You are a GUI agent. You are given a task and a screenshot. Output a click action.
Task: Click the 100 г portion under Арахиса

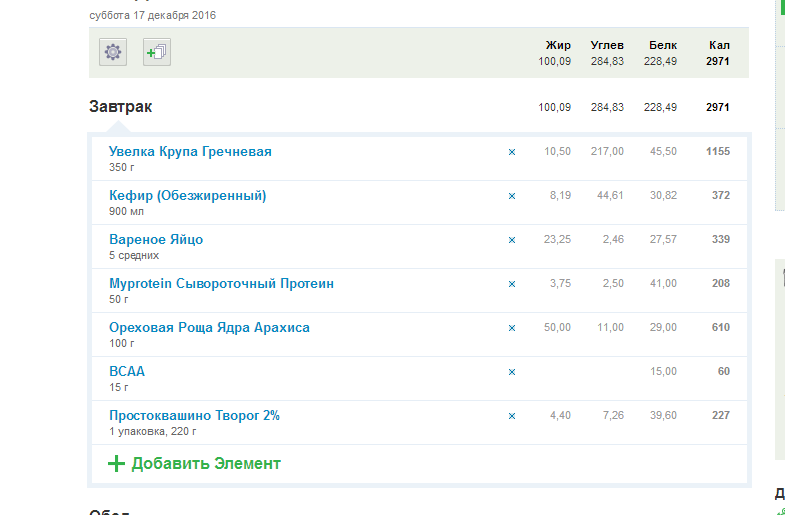(x=122, y=344)
